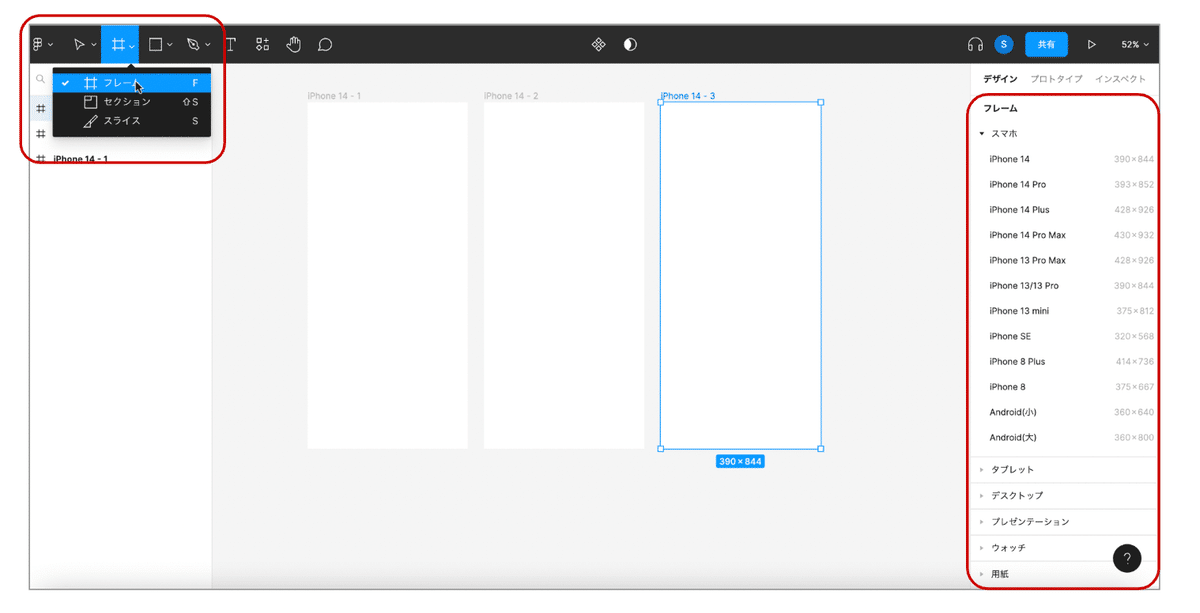This screenshot has width=1200, height=613.
Task: Open the Resources components tool
Action: click(262, 45)
